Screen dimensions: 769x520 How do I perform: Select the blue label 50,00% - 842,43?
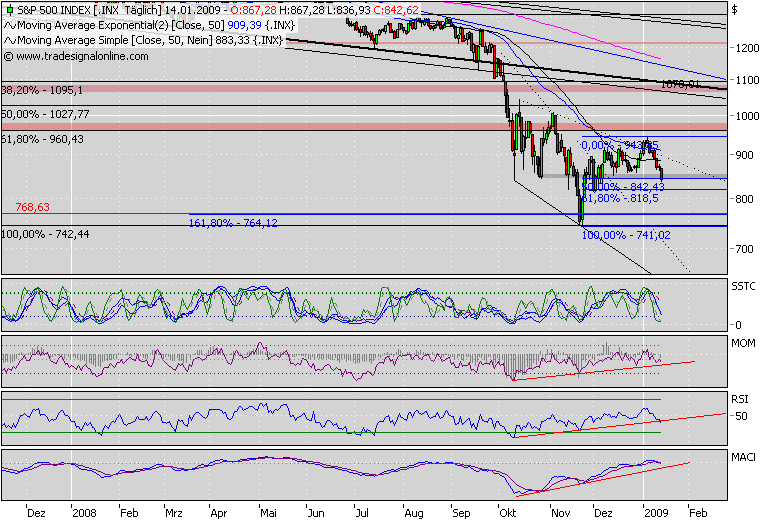pos(623,187)
